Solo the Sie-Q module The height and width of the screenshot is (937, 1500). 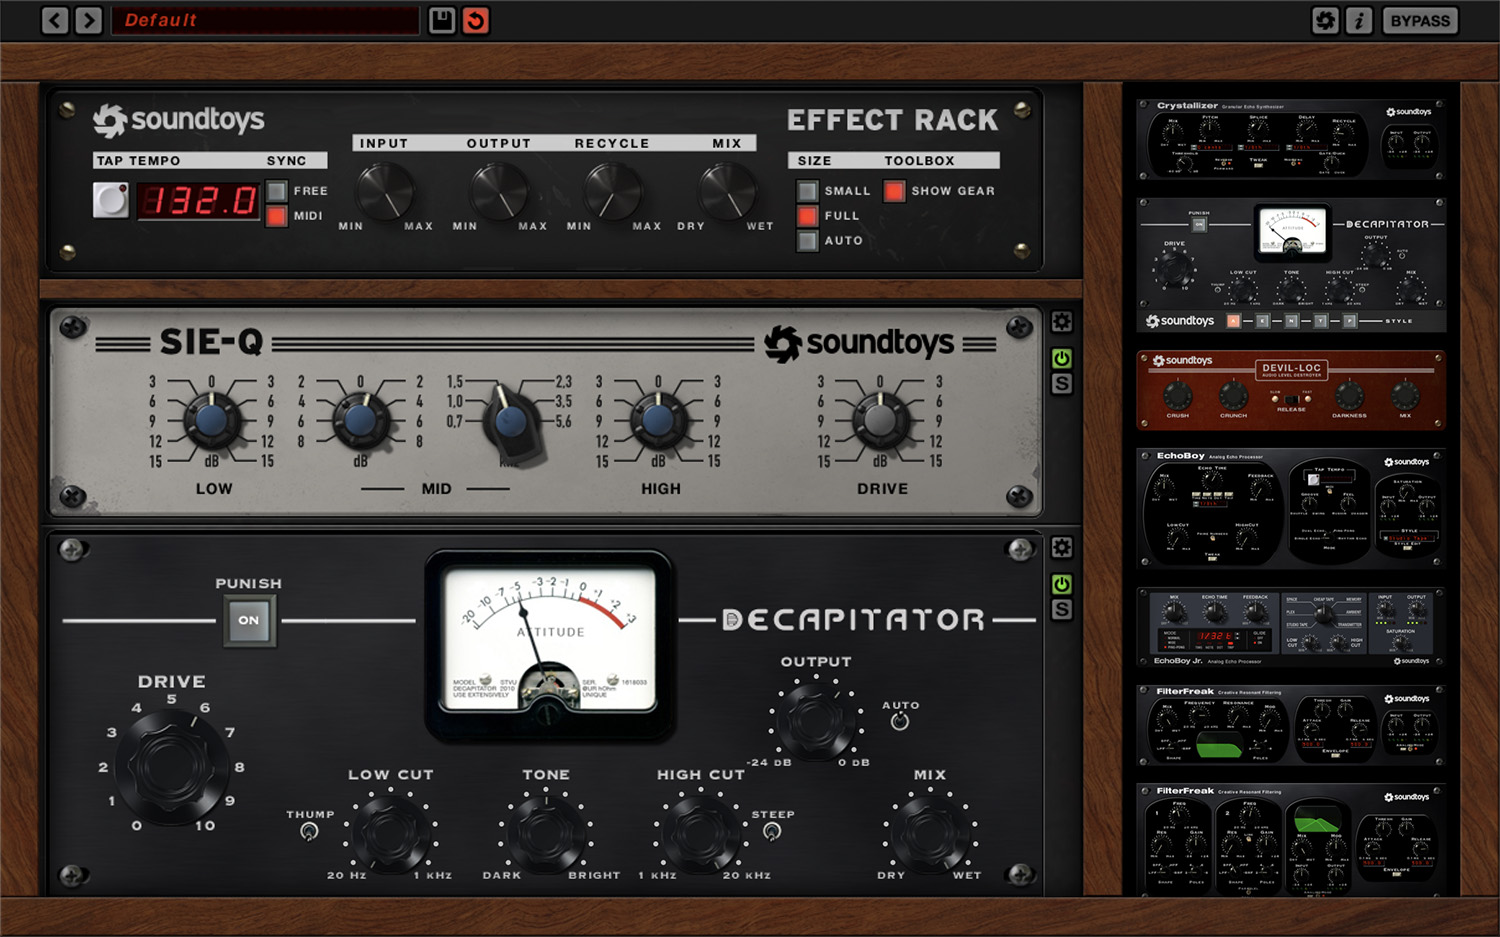click(x=1062, y=383)
